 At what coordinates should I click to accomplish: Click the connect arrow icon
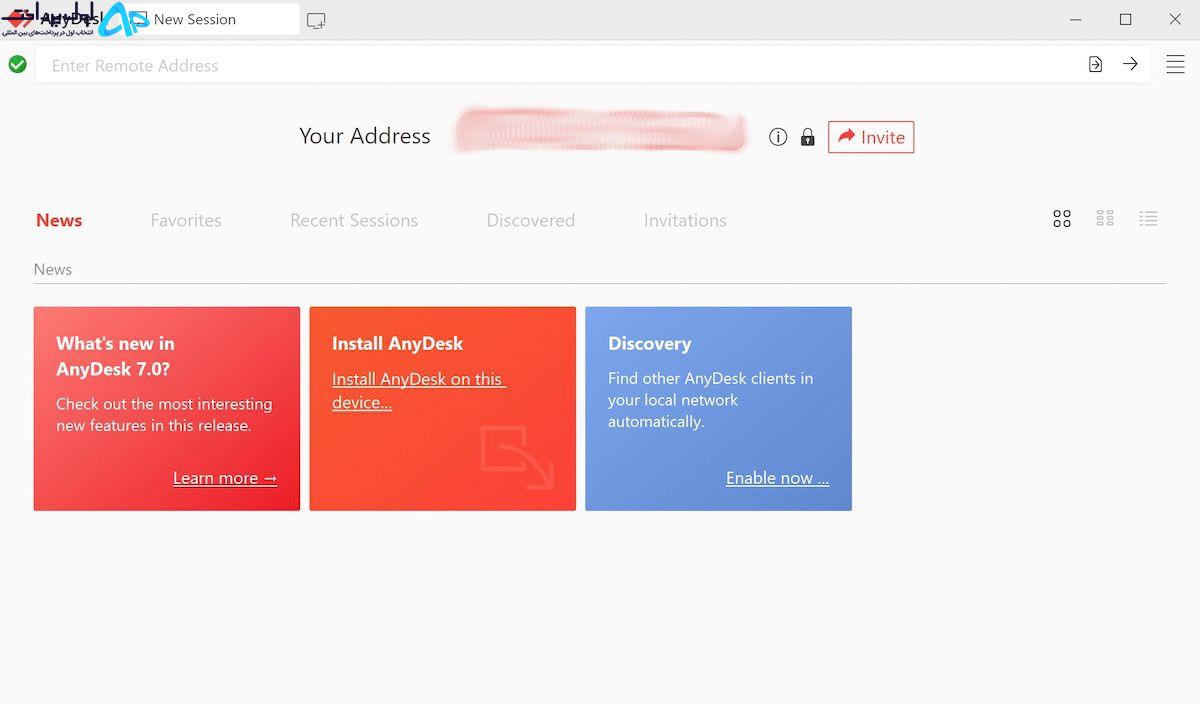1130,64
